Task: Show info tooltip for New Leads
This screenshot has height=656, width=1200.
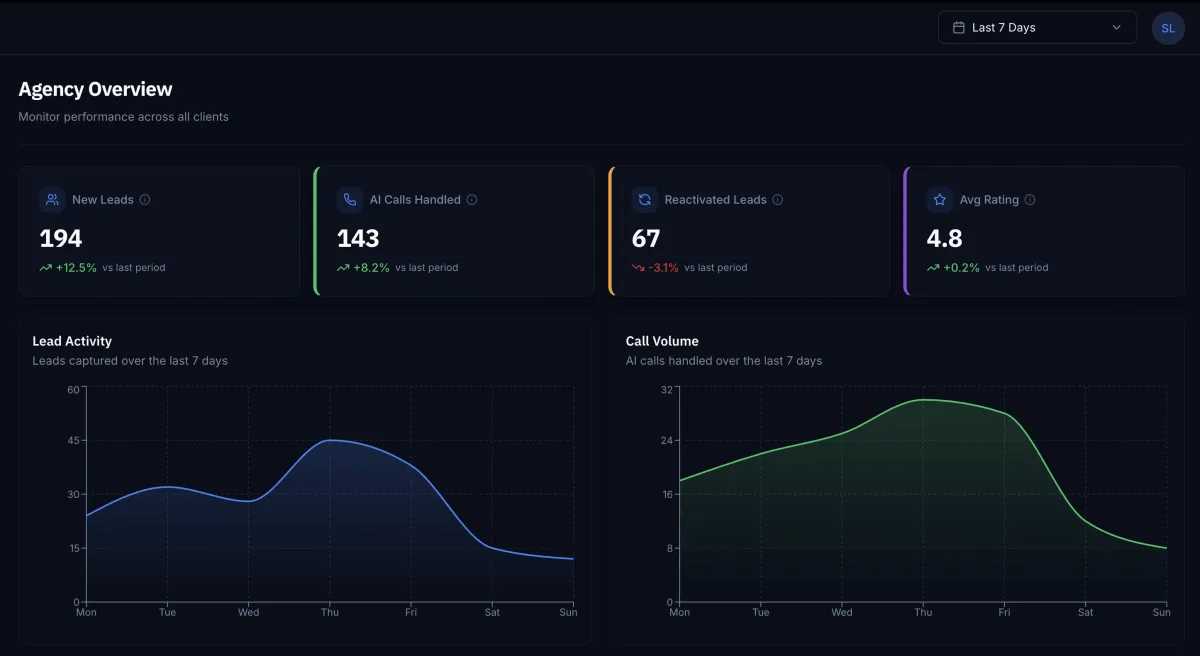Action: [145, 200]
